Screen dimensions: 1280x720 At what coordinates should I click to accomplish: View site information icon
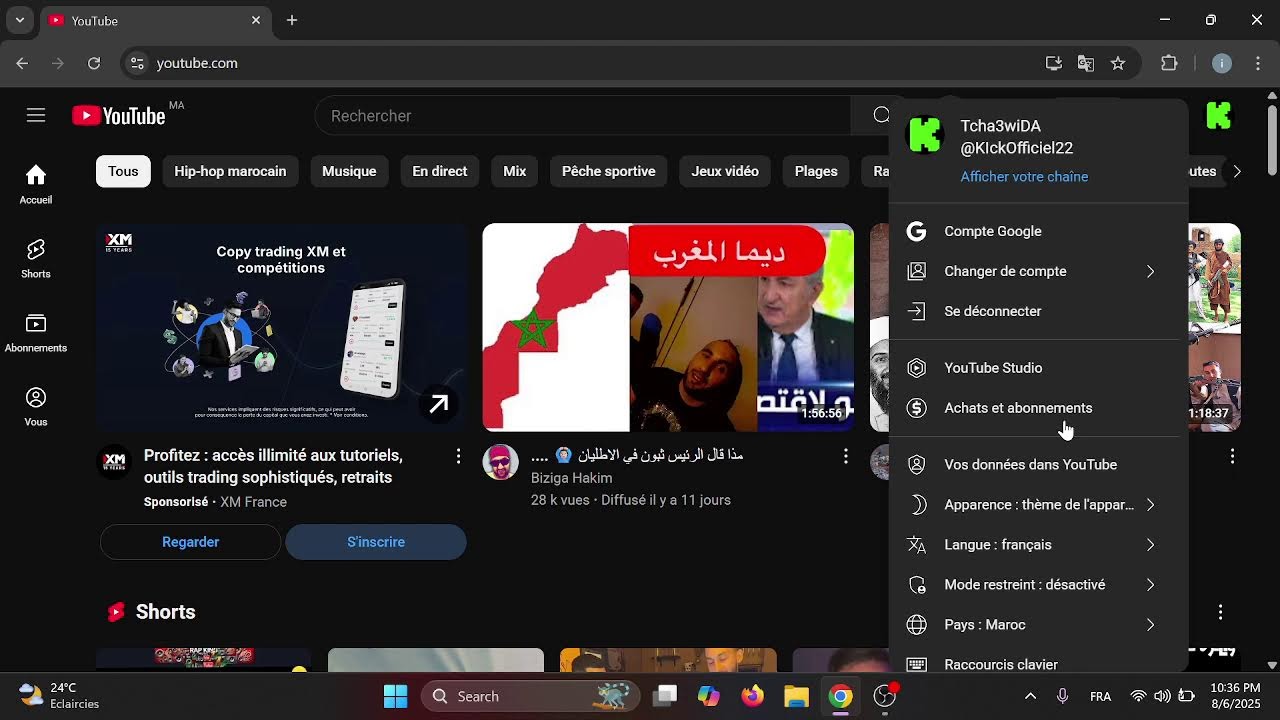click(x=137, y=63)
